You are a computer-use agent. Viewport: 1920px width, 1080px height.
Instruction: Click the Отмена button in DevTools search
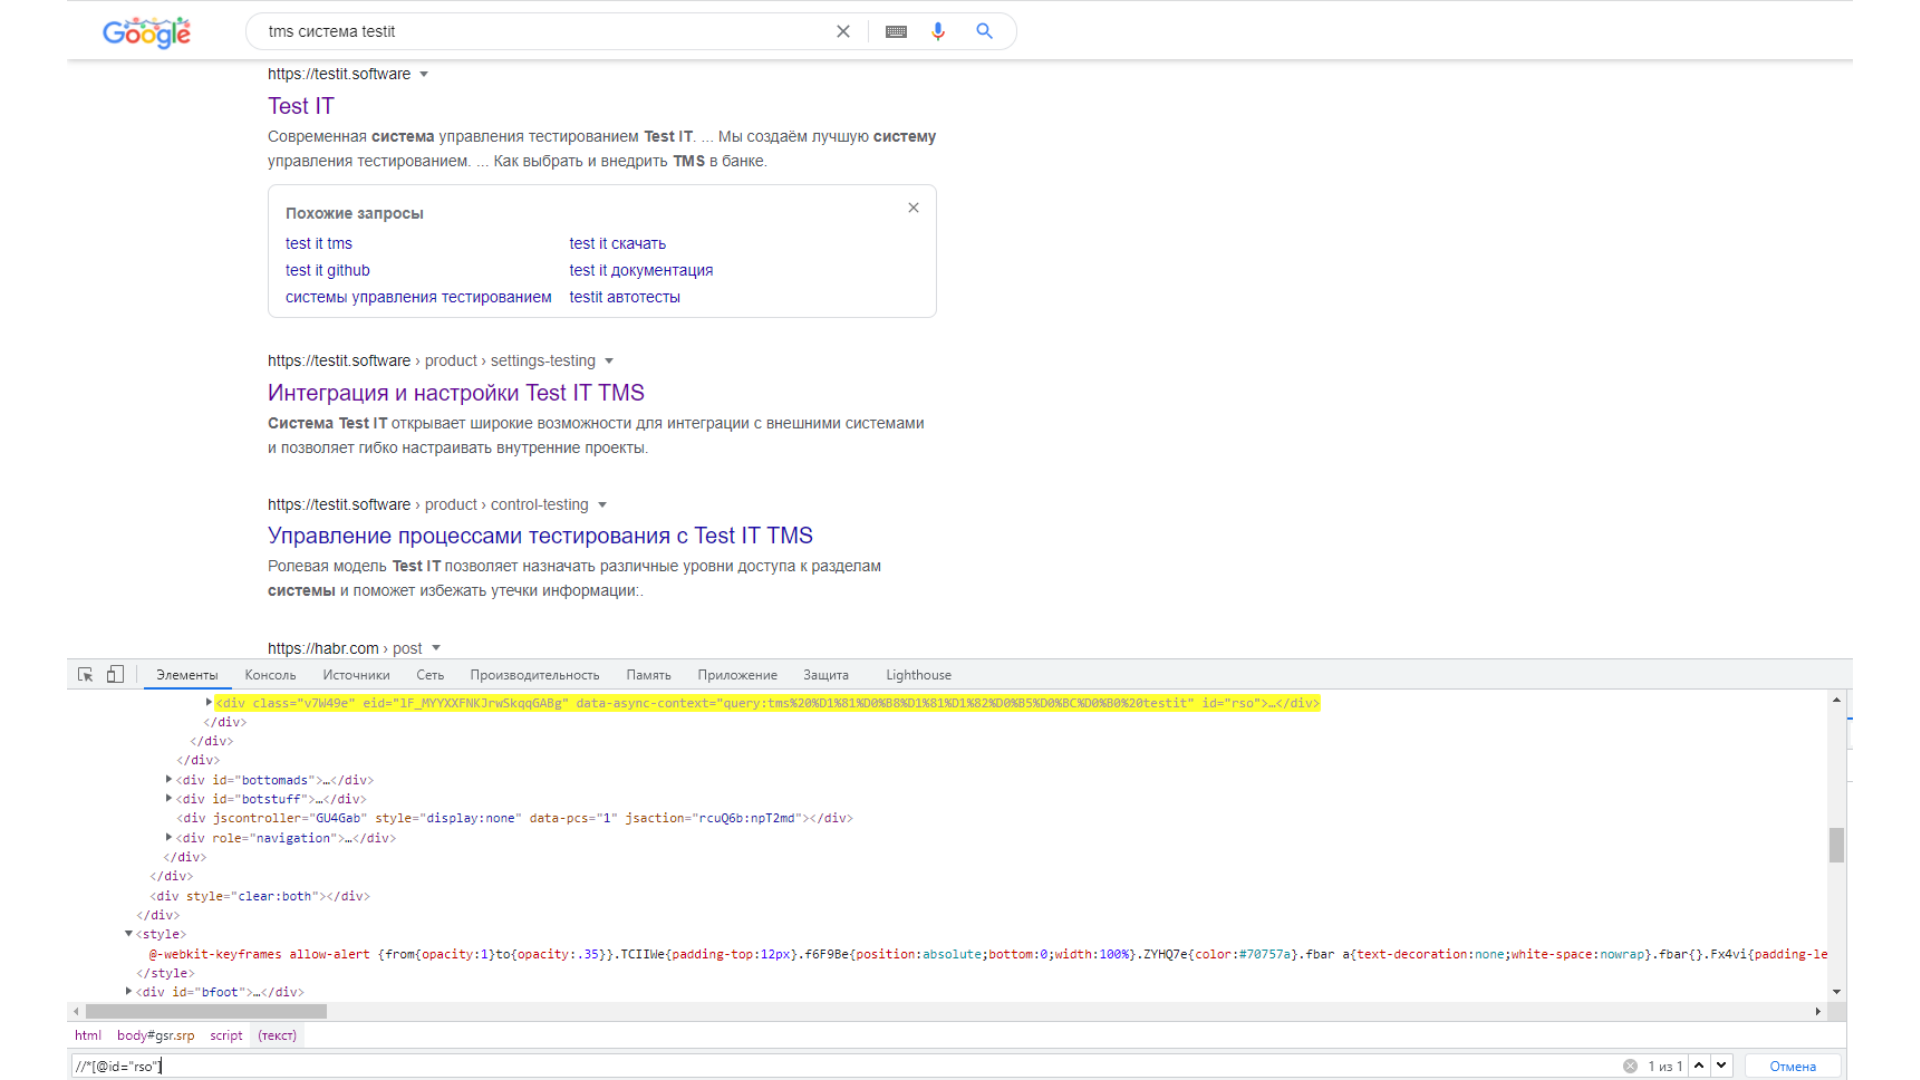(1793, 1066)
